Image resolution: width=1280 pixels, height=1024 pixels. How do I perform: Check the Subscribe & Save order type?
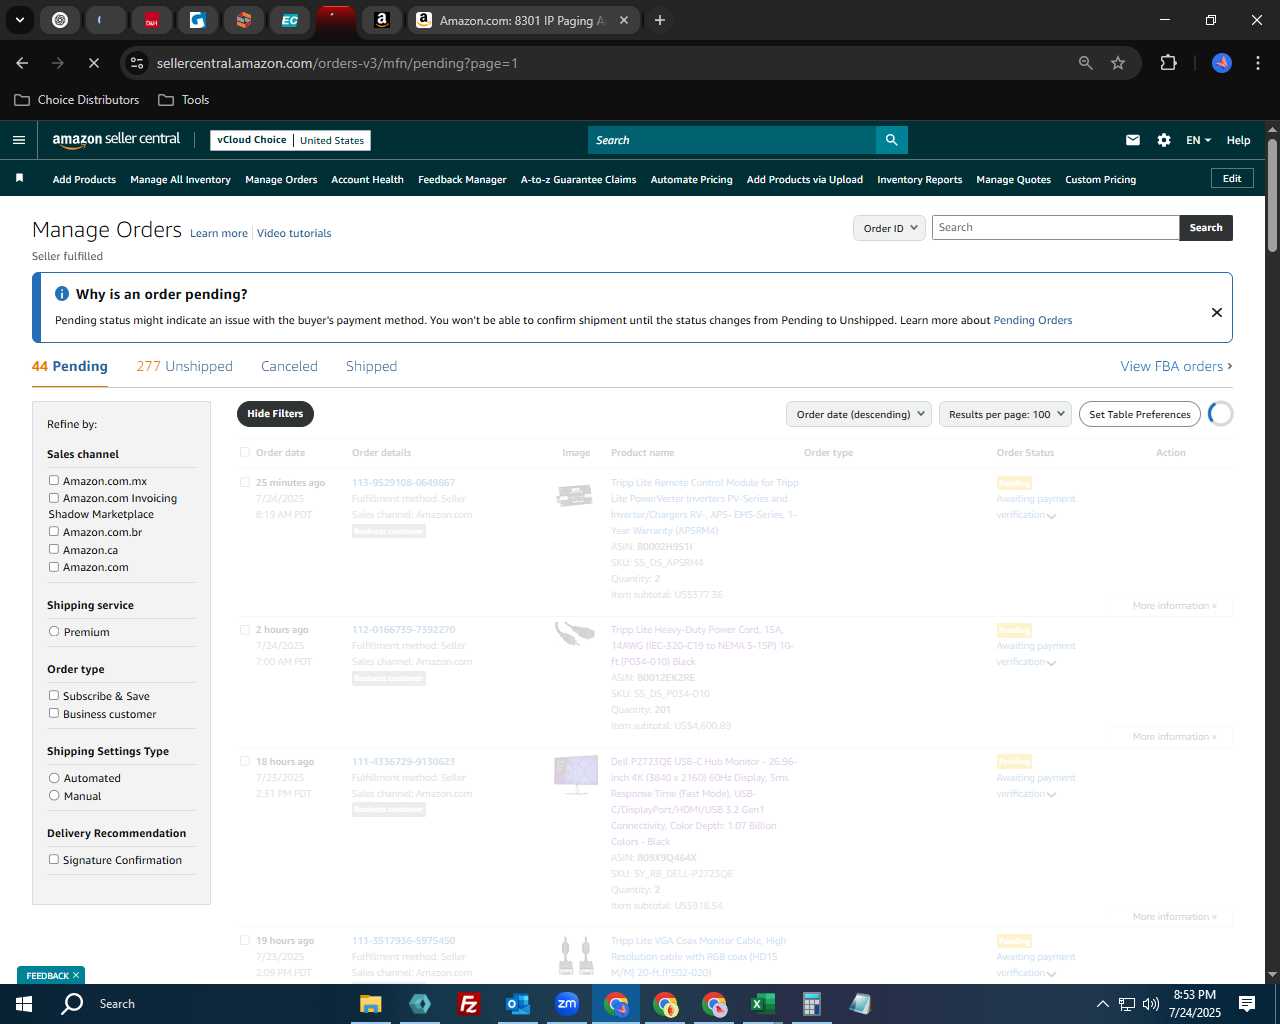[x=54, y=696]
